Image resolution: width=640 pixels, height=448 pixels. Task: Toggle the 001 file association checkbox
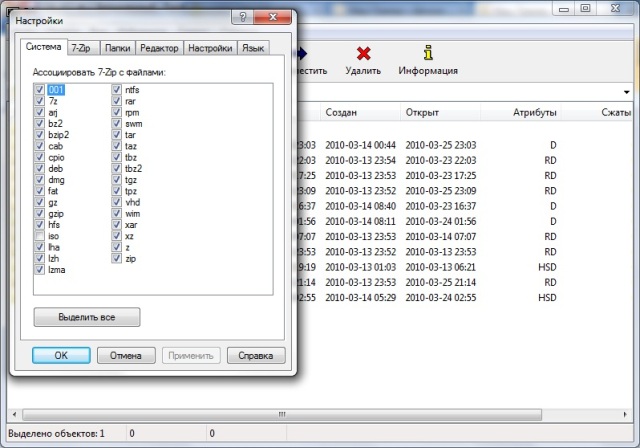(x=40, y=89)
